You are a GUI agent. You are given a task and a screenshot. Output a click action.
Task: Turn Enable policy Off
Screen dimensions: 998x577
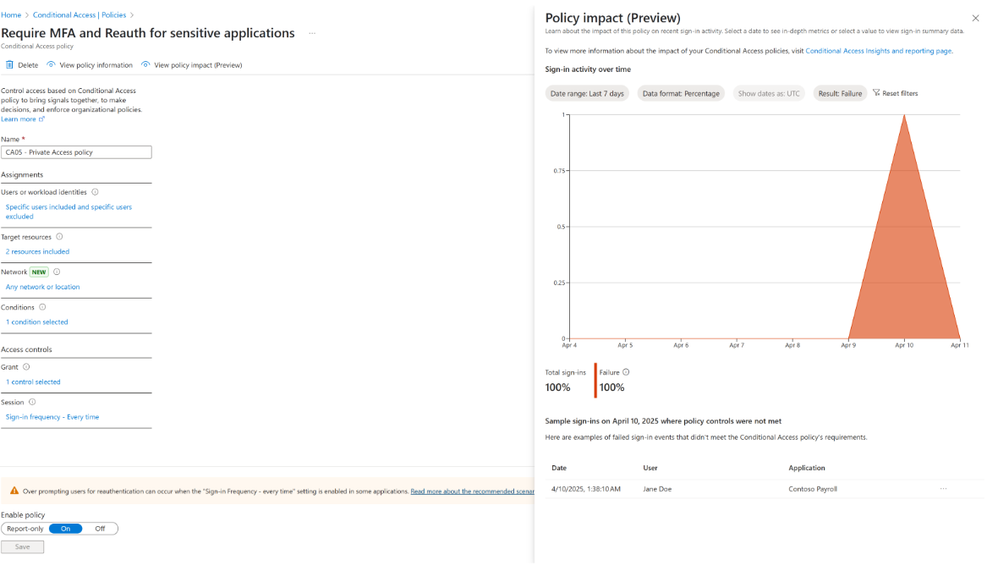click(x=100, y=529)
